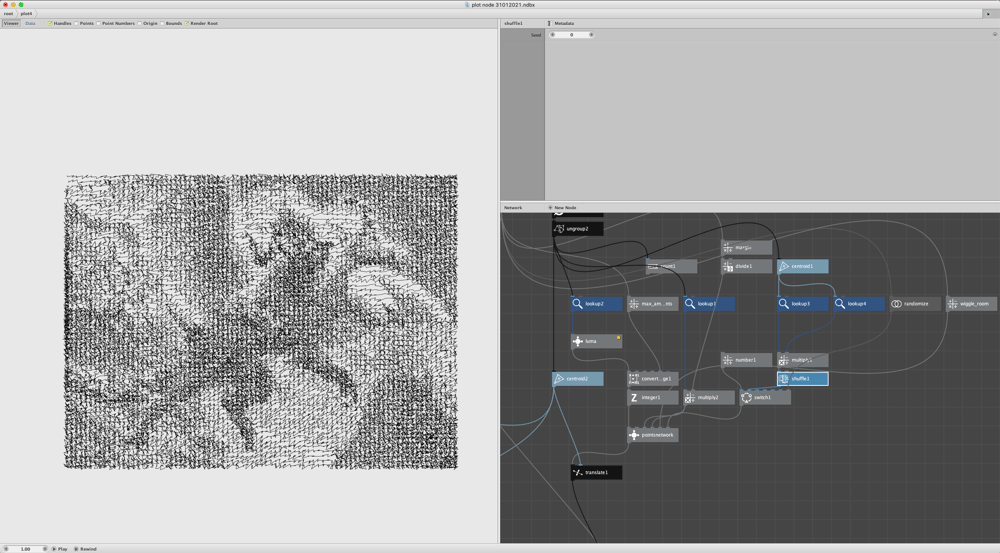Click the Metadata icon button
The image size is (1000, 553).
(x=549, y=24)
